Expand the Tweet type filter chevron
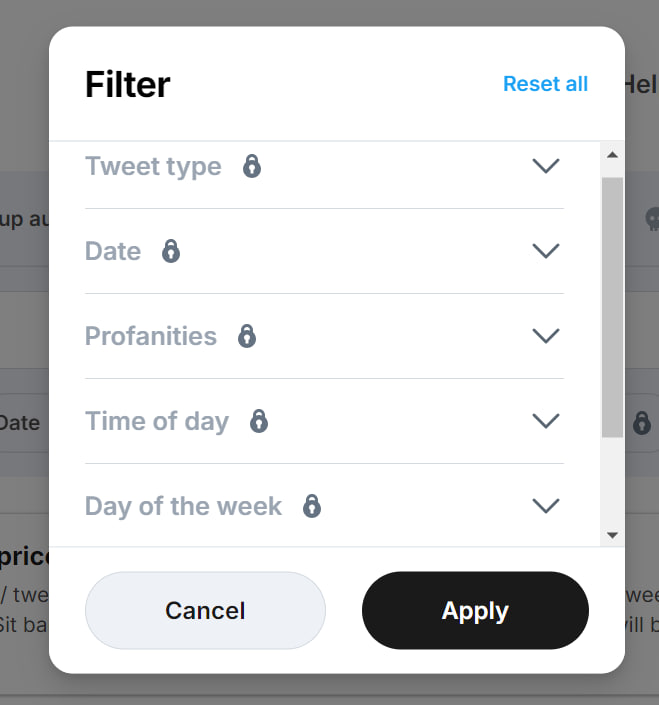Screen dimensions: 659x705 545,166
